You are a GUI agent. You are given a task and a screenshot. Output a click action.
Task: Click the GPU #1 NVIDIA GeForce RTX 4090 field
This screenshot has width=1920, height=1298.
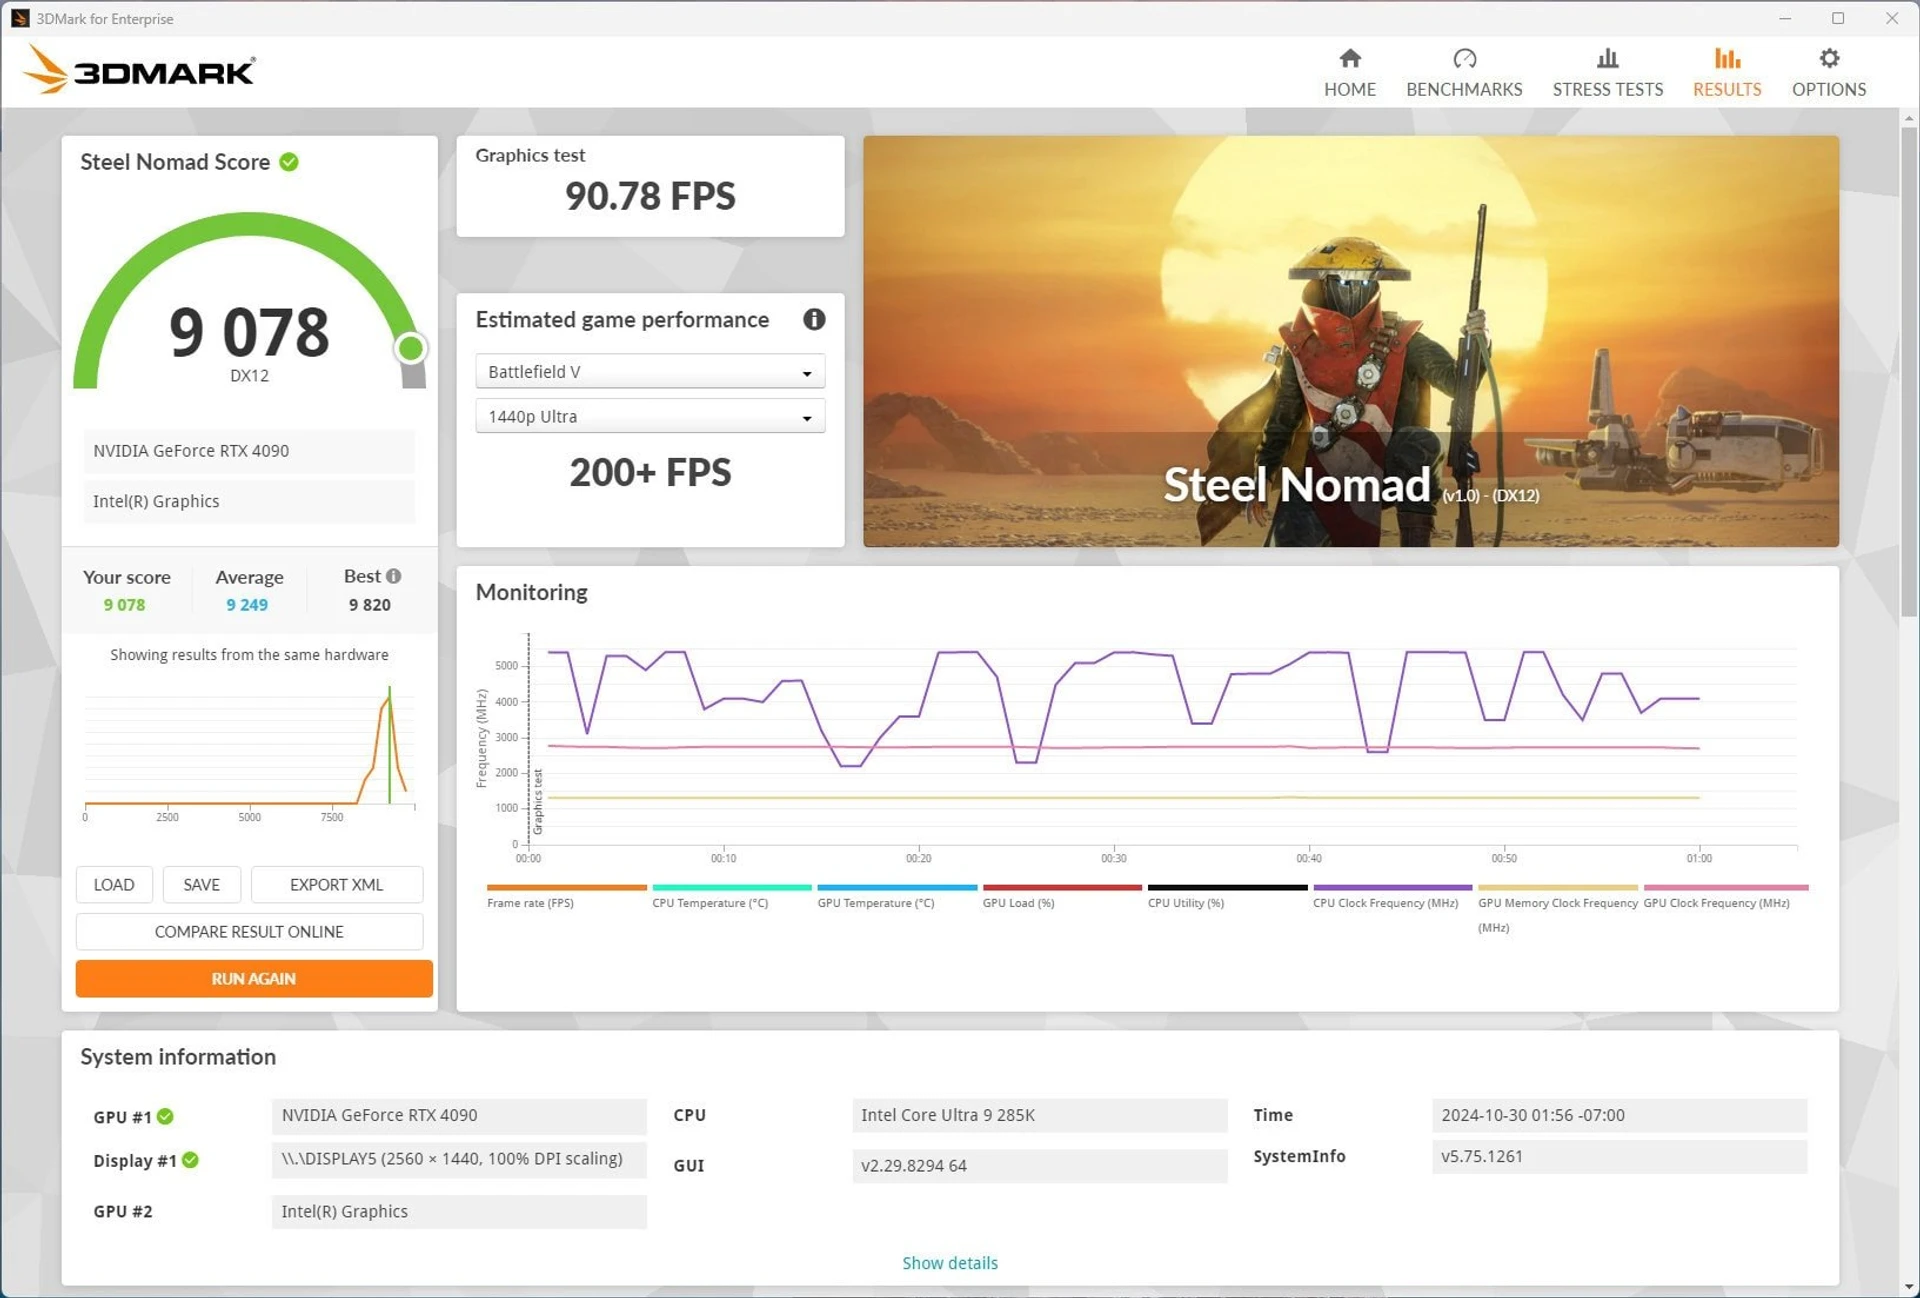point(459,1115)
